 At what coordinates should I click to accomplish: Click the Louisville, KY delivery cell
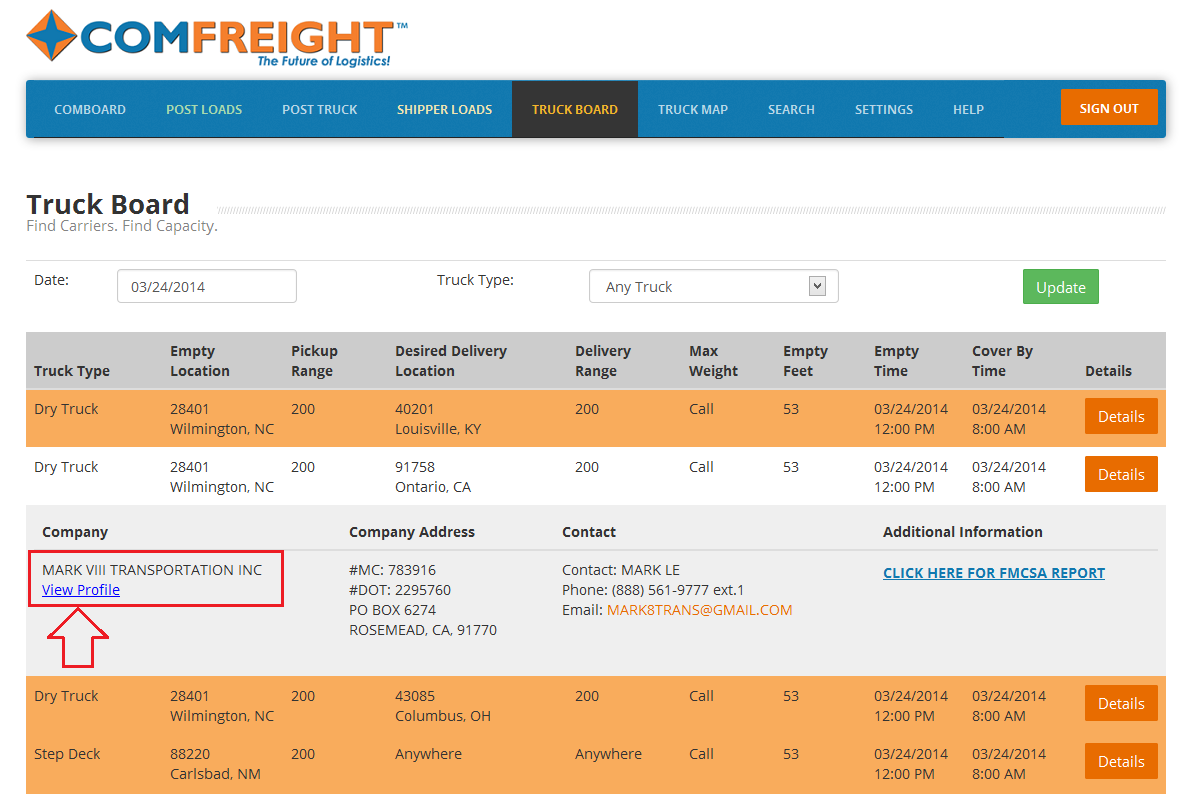tap(438, 419)
